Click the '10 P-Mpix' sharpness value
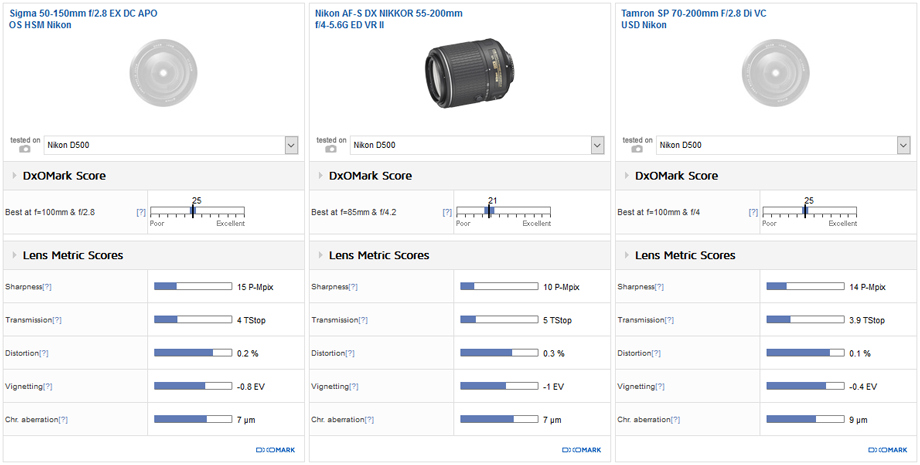 562,287
